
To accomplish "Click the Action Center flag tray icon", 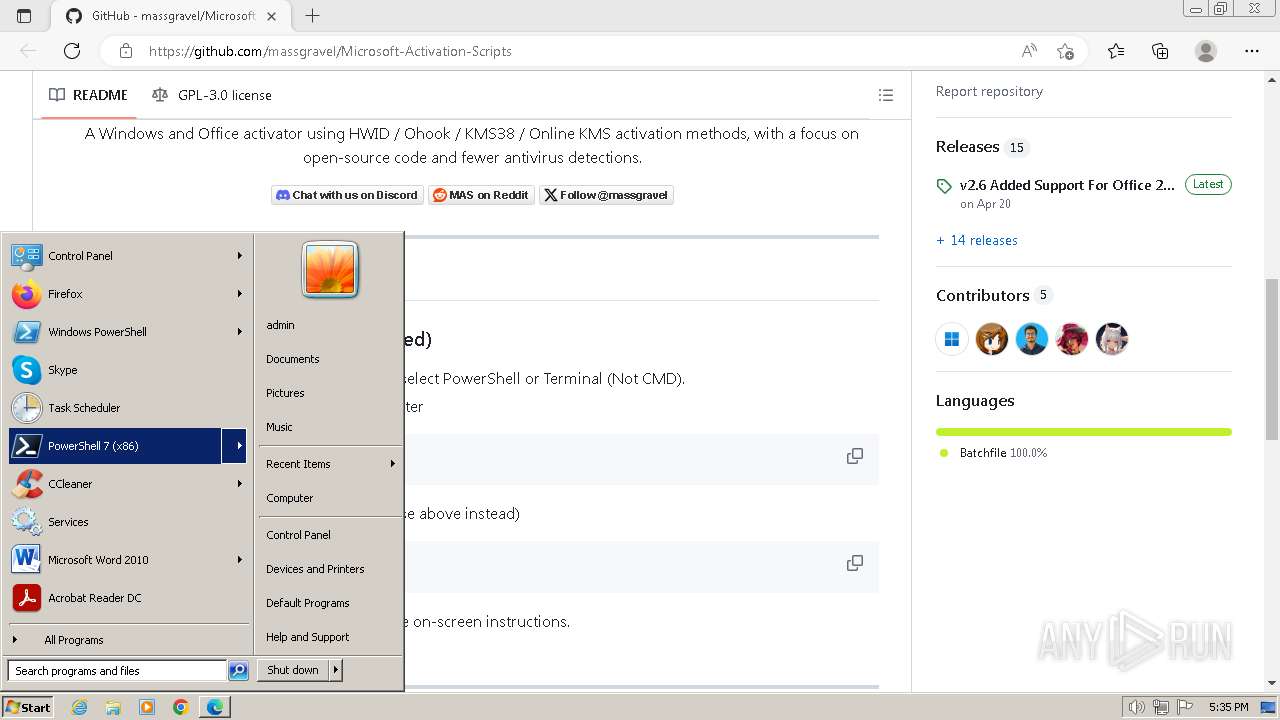I will (x=1185, y=707).
